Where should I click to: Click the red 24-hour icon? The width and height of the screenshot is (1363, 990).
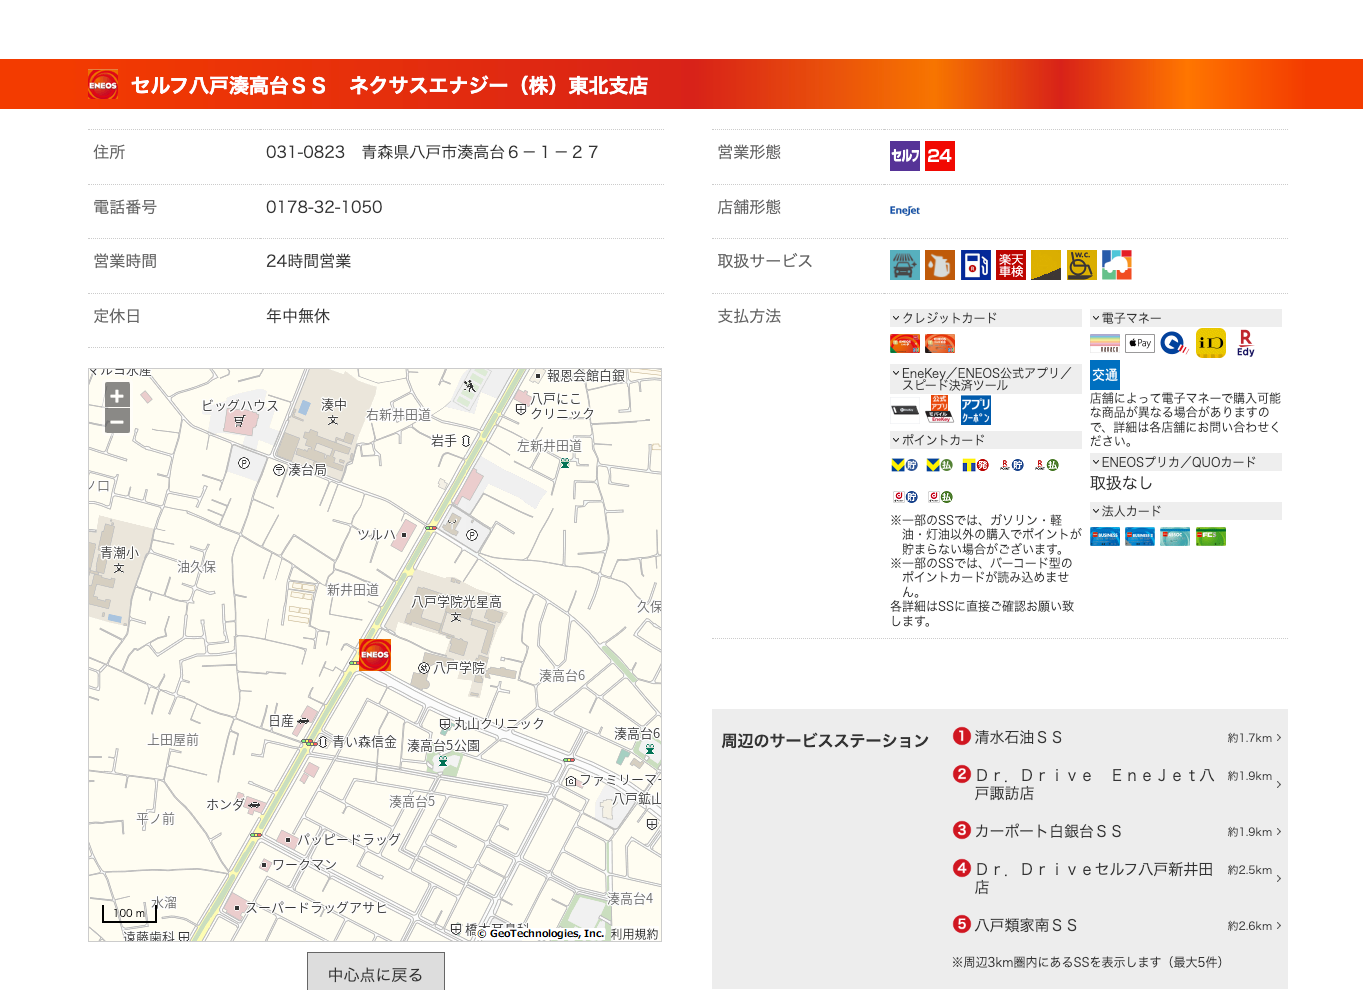[x=939, y=156]
